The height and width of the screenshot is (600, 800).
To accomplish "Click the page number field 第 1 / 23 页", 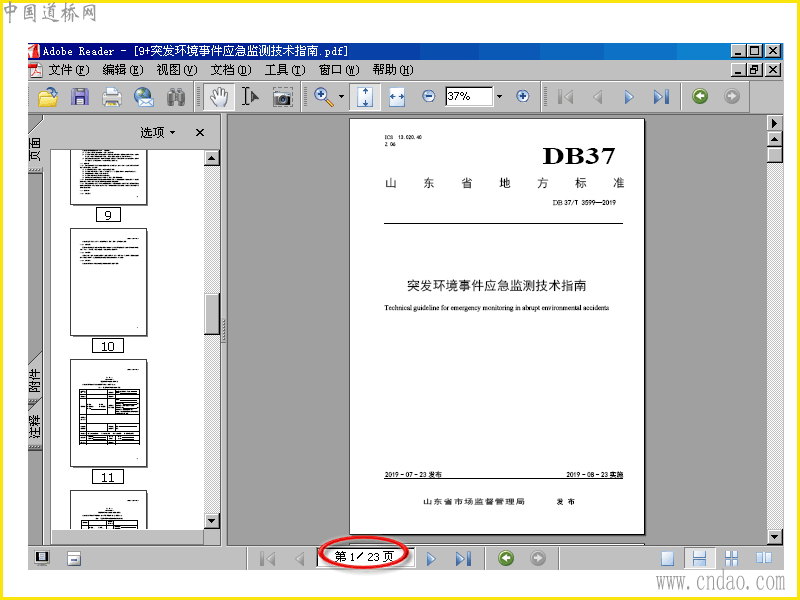I will pyautogui.click(x=364, y=557).
